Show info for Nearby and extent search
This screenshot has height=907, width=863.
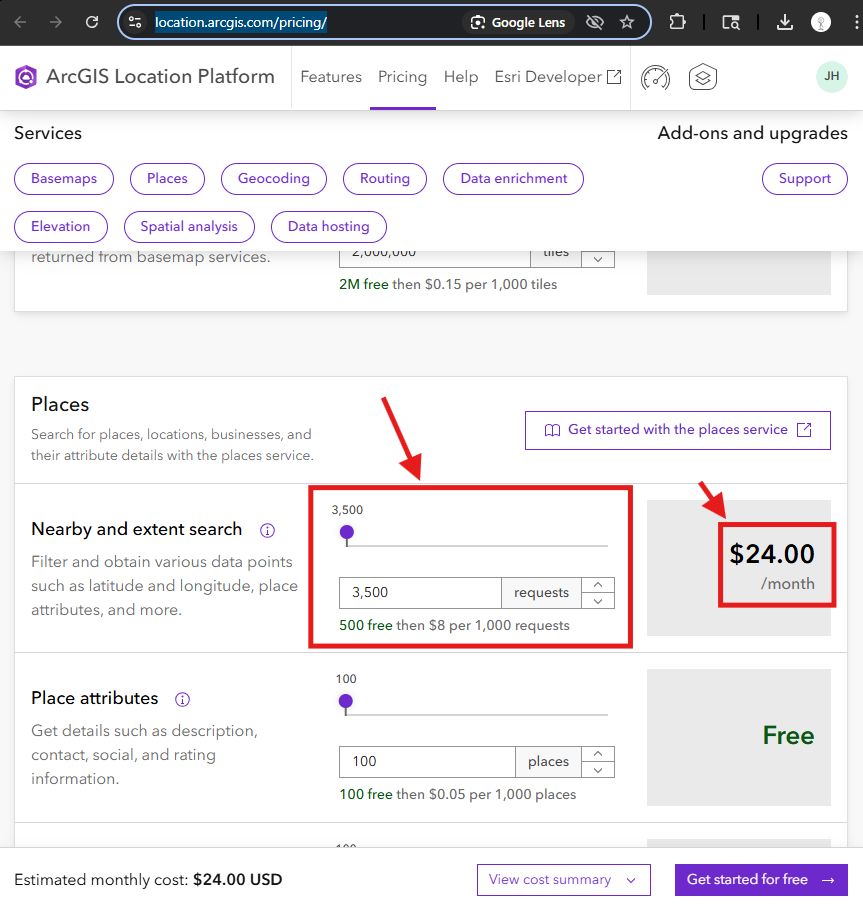point(267,530)
